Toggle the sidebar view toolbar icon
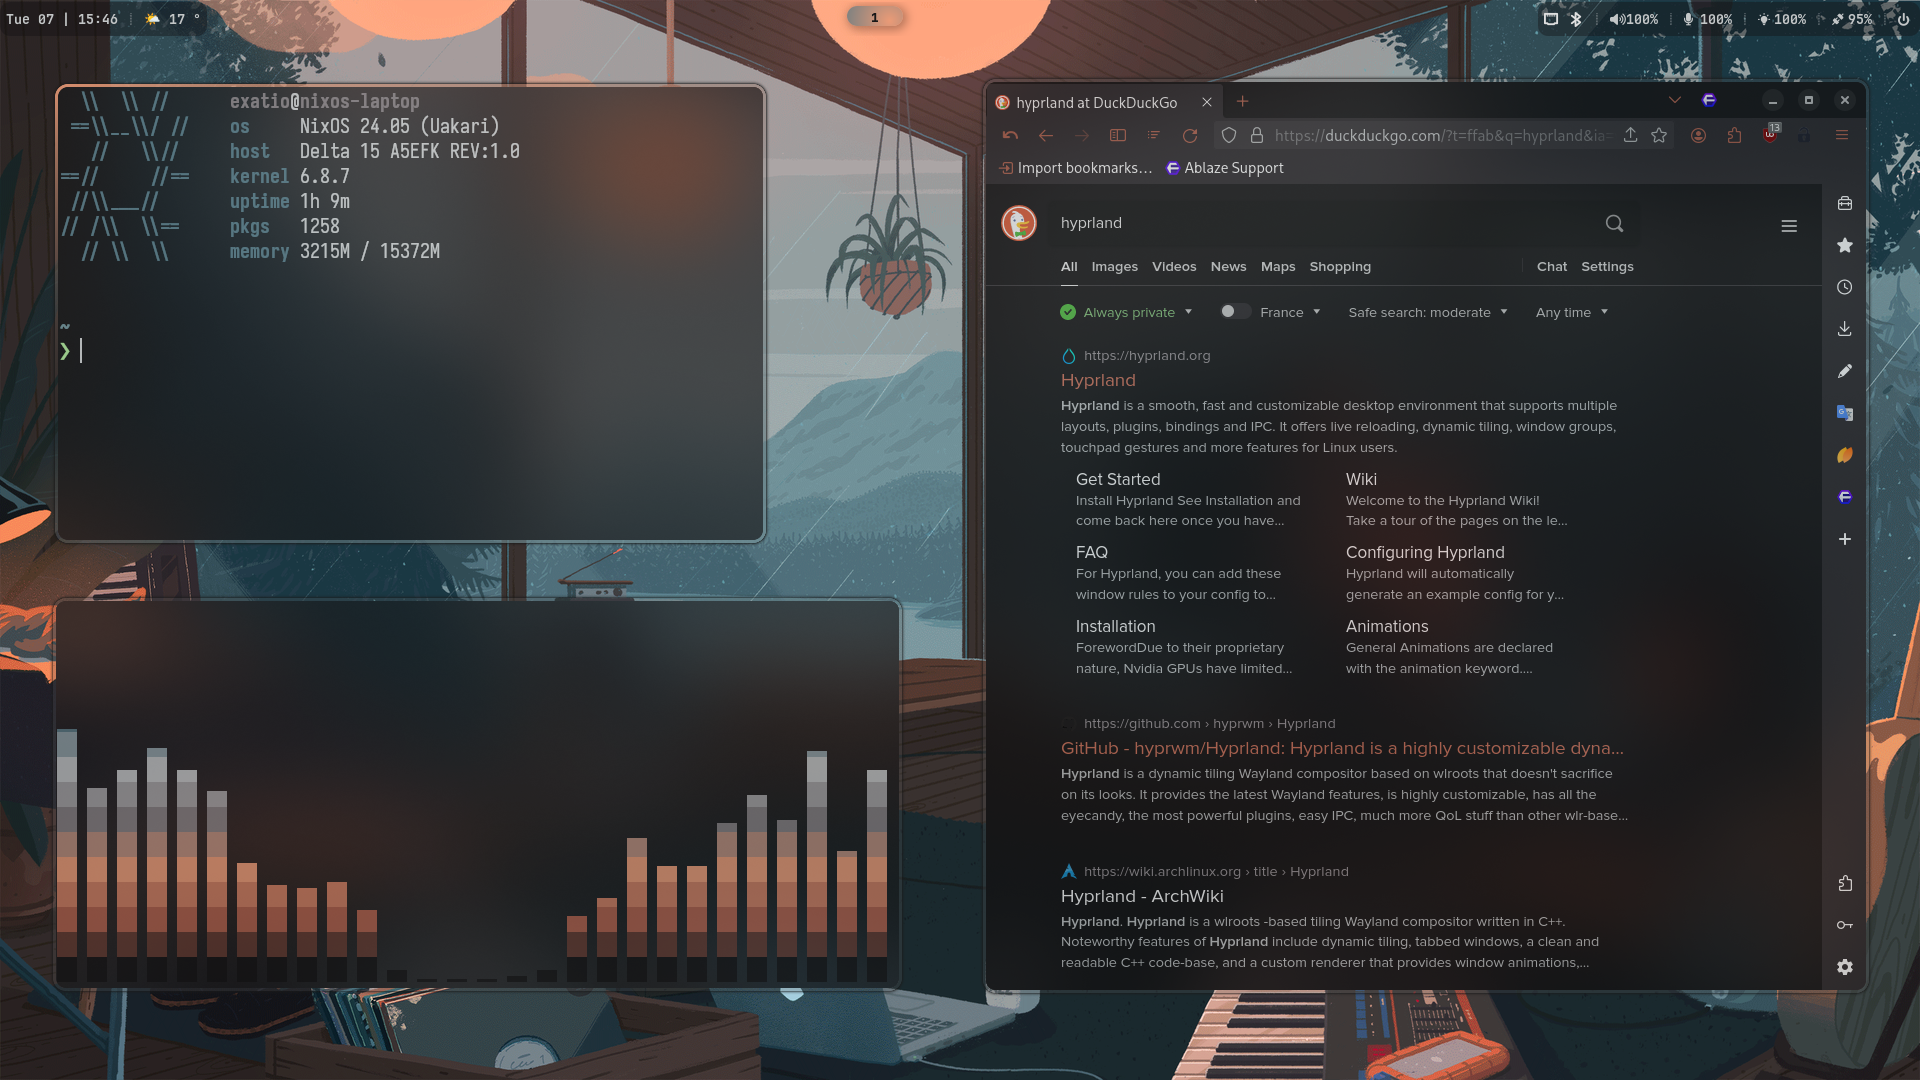The image size is (1920, 1080). [x=1118, y=136]
